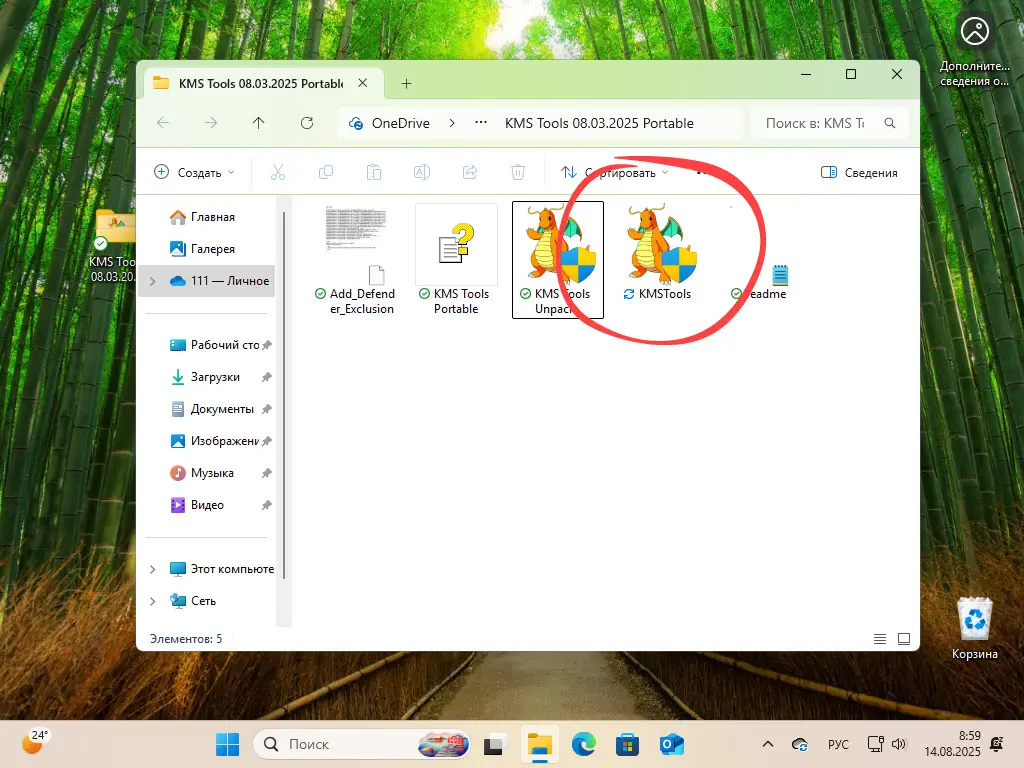Select the KMS Tools 08.03.2025 Portable tab
1024x768 pixels.
[258, 84]
